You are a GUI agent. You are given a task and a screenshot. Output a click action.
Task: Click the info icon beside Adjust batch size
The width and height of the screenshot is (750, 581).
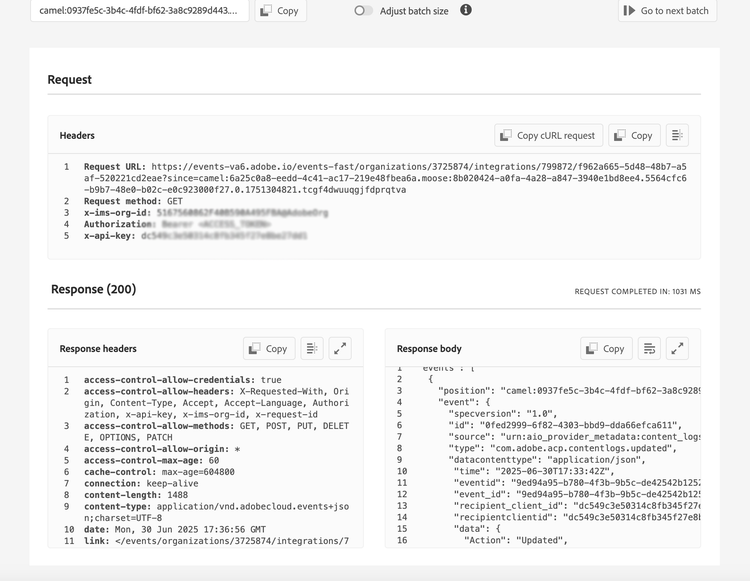(x=465, y=10)
